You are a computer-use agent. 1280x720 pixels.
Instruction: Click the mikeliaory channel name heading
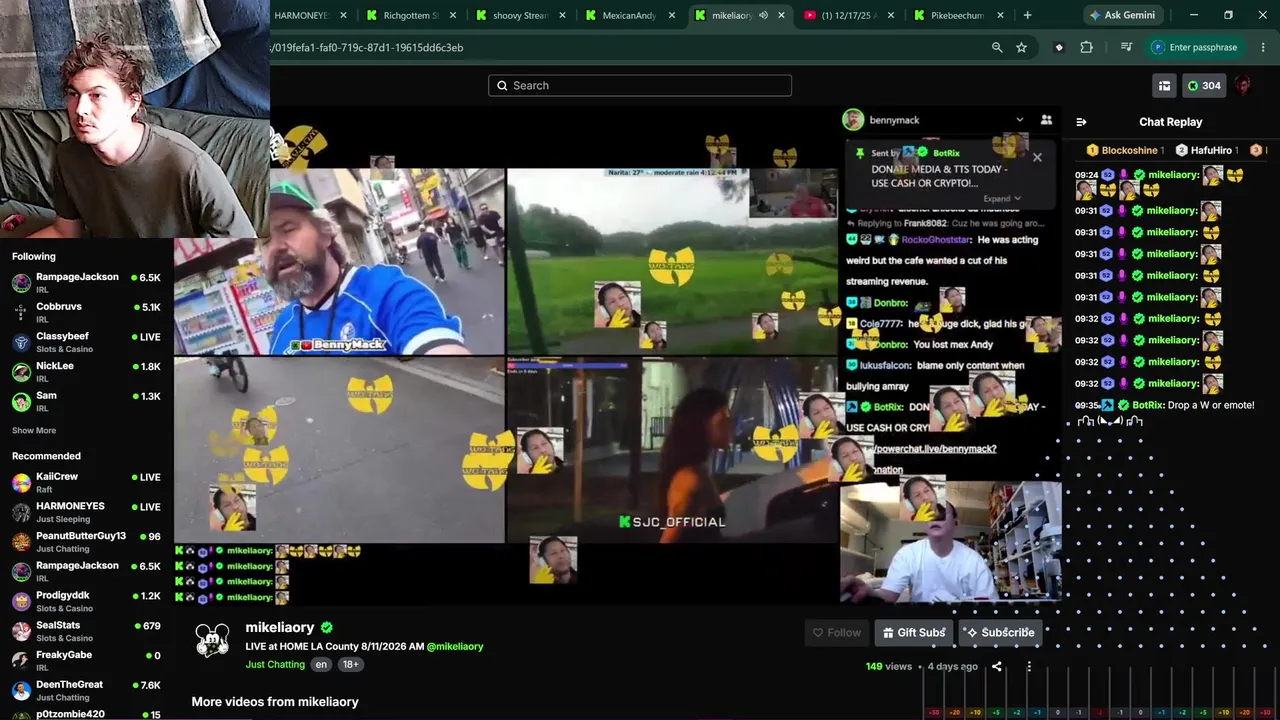[x=280, y=628]
